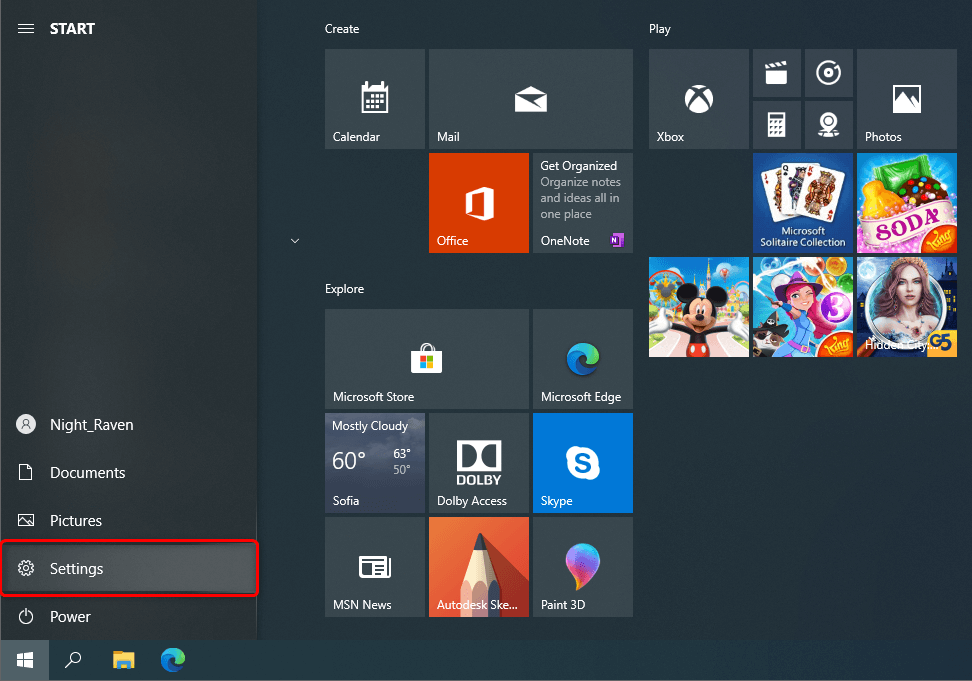Open Documents from the Start sidebar

pyautogui.click(x=129, y=472)
